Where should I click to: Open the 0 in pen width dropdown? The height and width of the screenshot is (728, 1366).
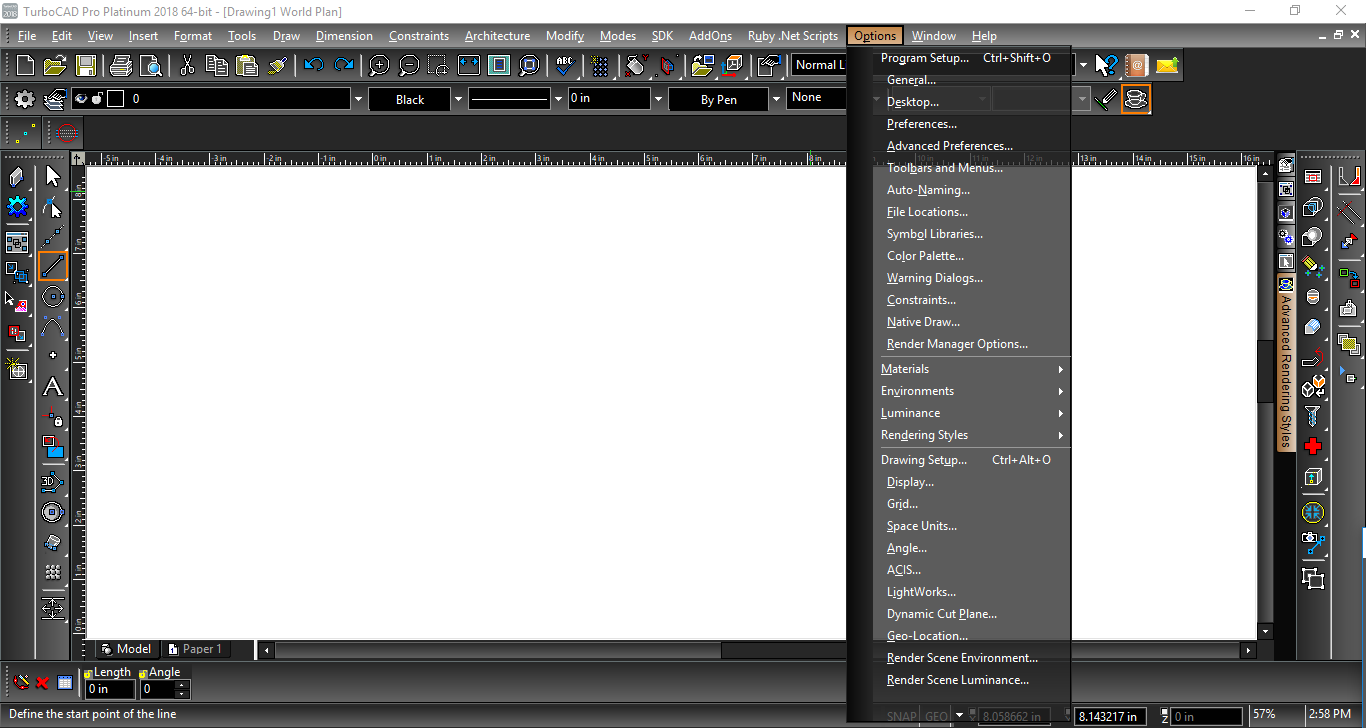(658, 99)
